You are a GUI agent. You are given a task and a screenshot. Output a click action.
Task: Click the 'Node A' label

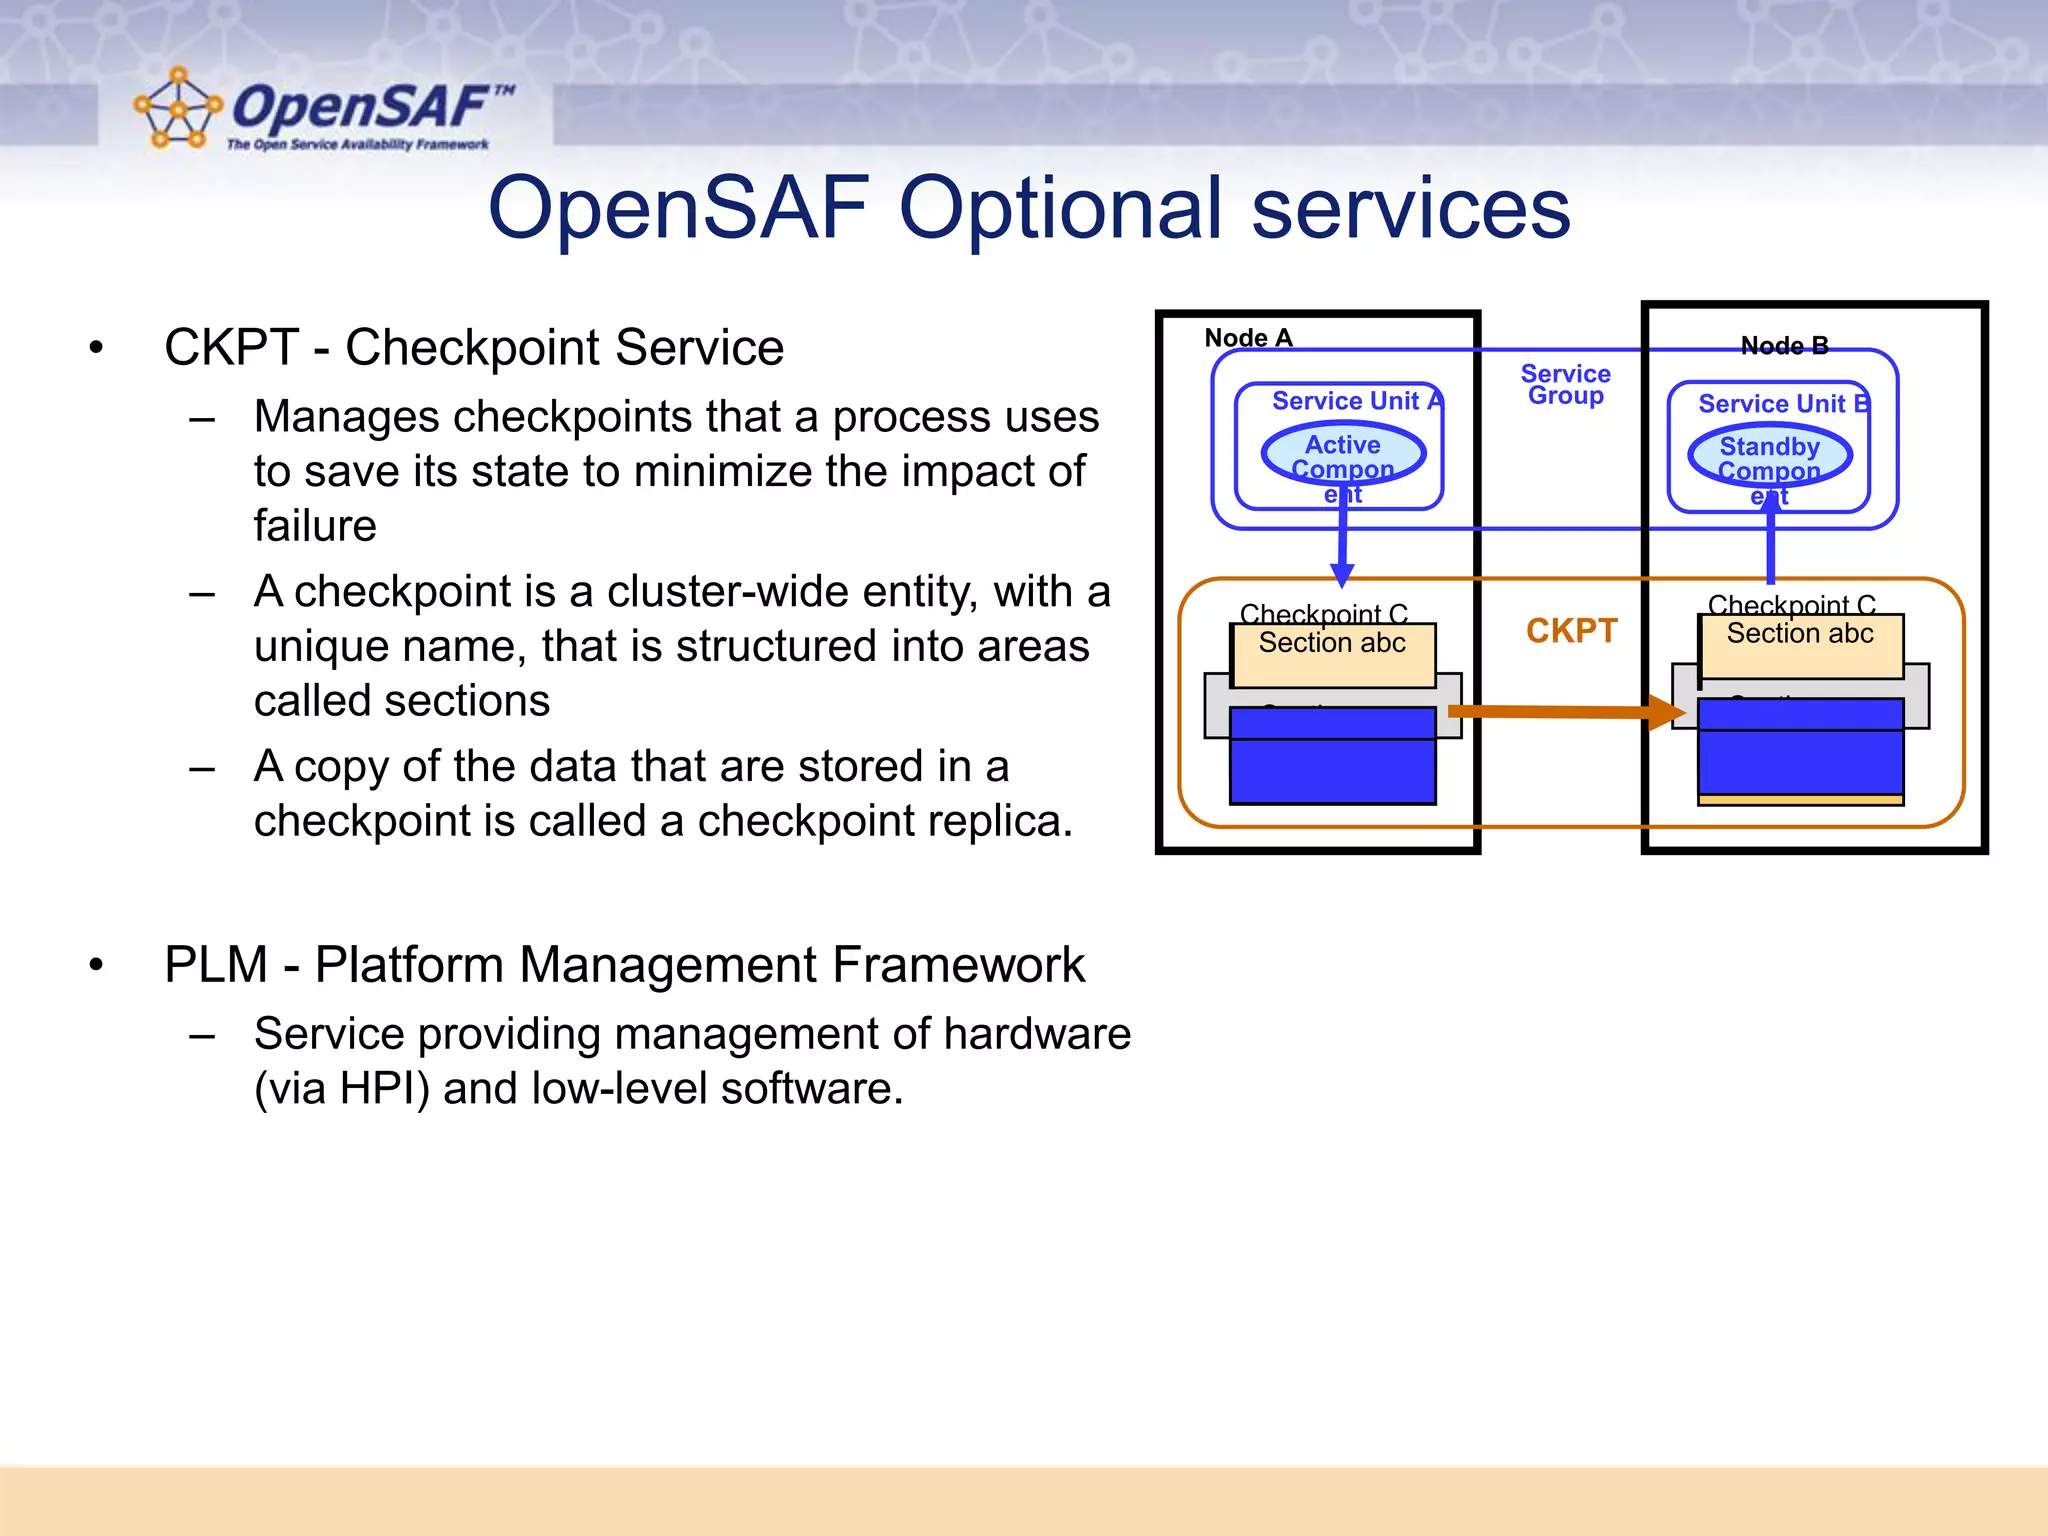[1248, 338]
